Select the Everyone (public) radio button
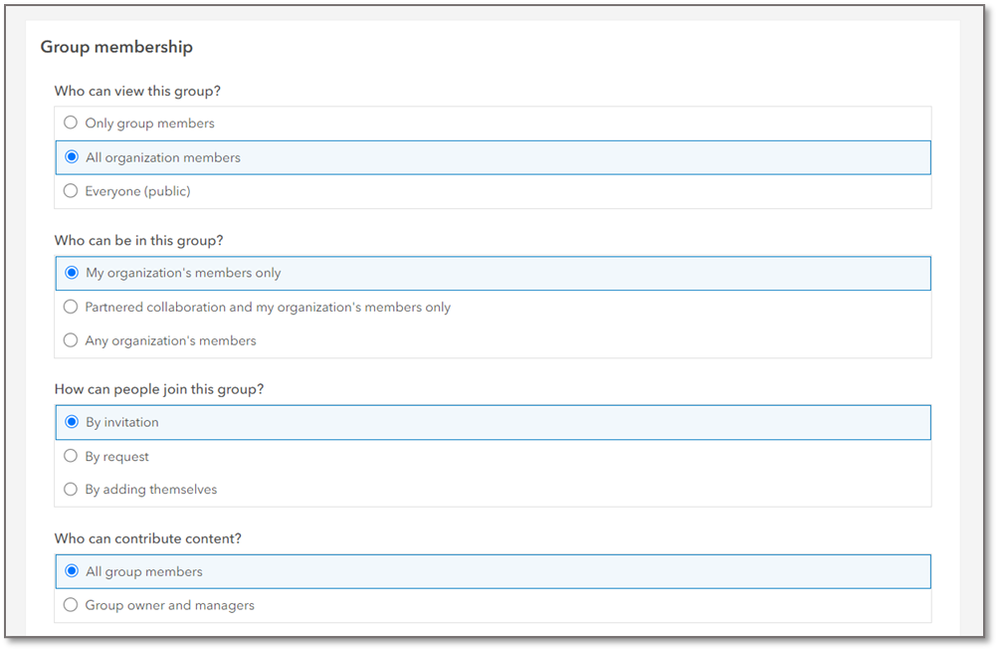998x651 pixels. [70, 191]
